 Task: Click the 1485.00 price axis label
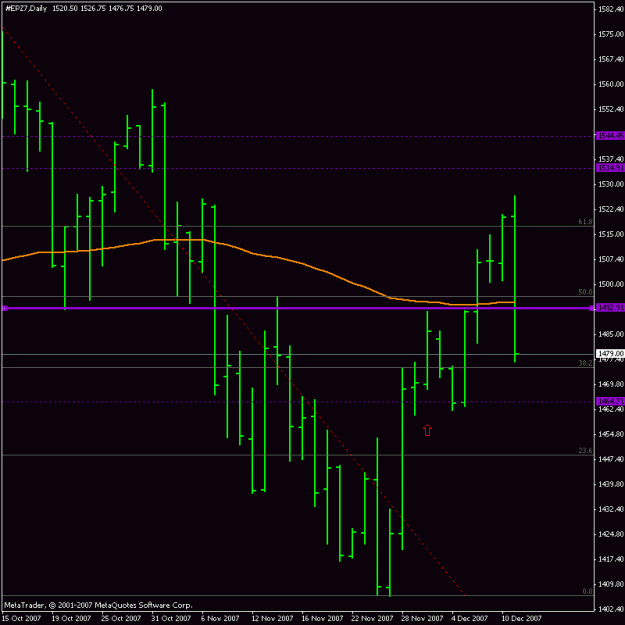click(611, 334)
